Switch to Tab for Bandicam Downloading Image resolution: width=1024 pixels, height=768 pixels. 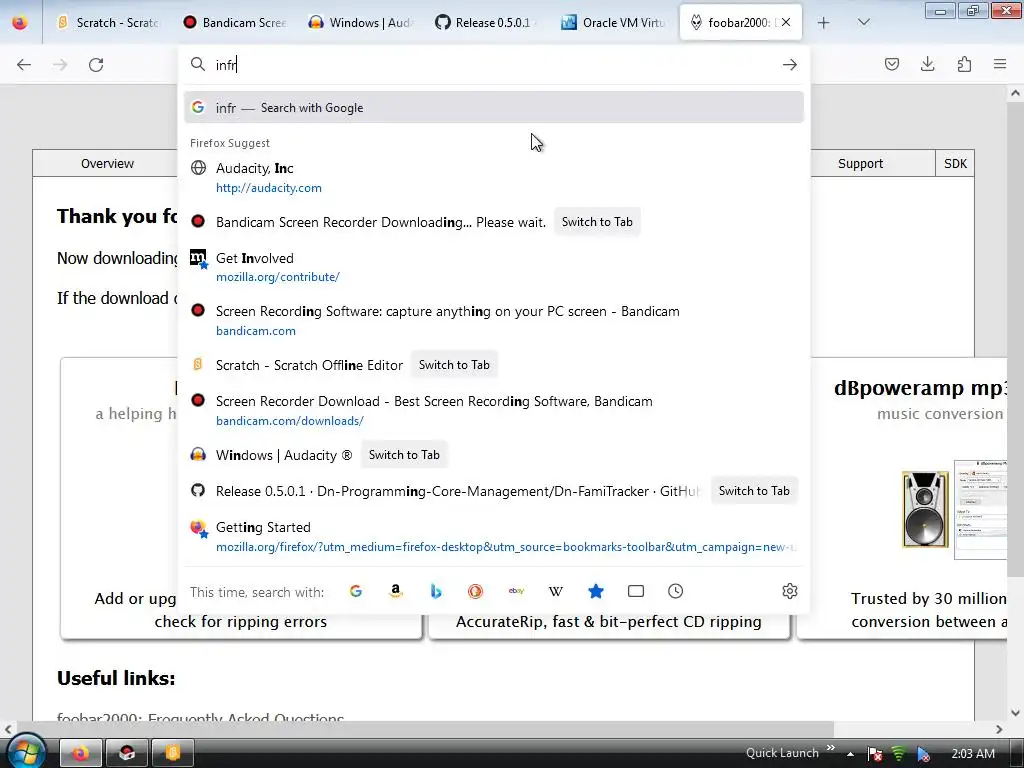(597, 221)
